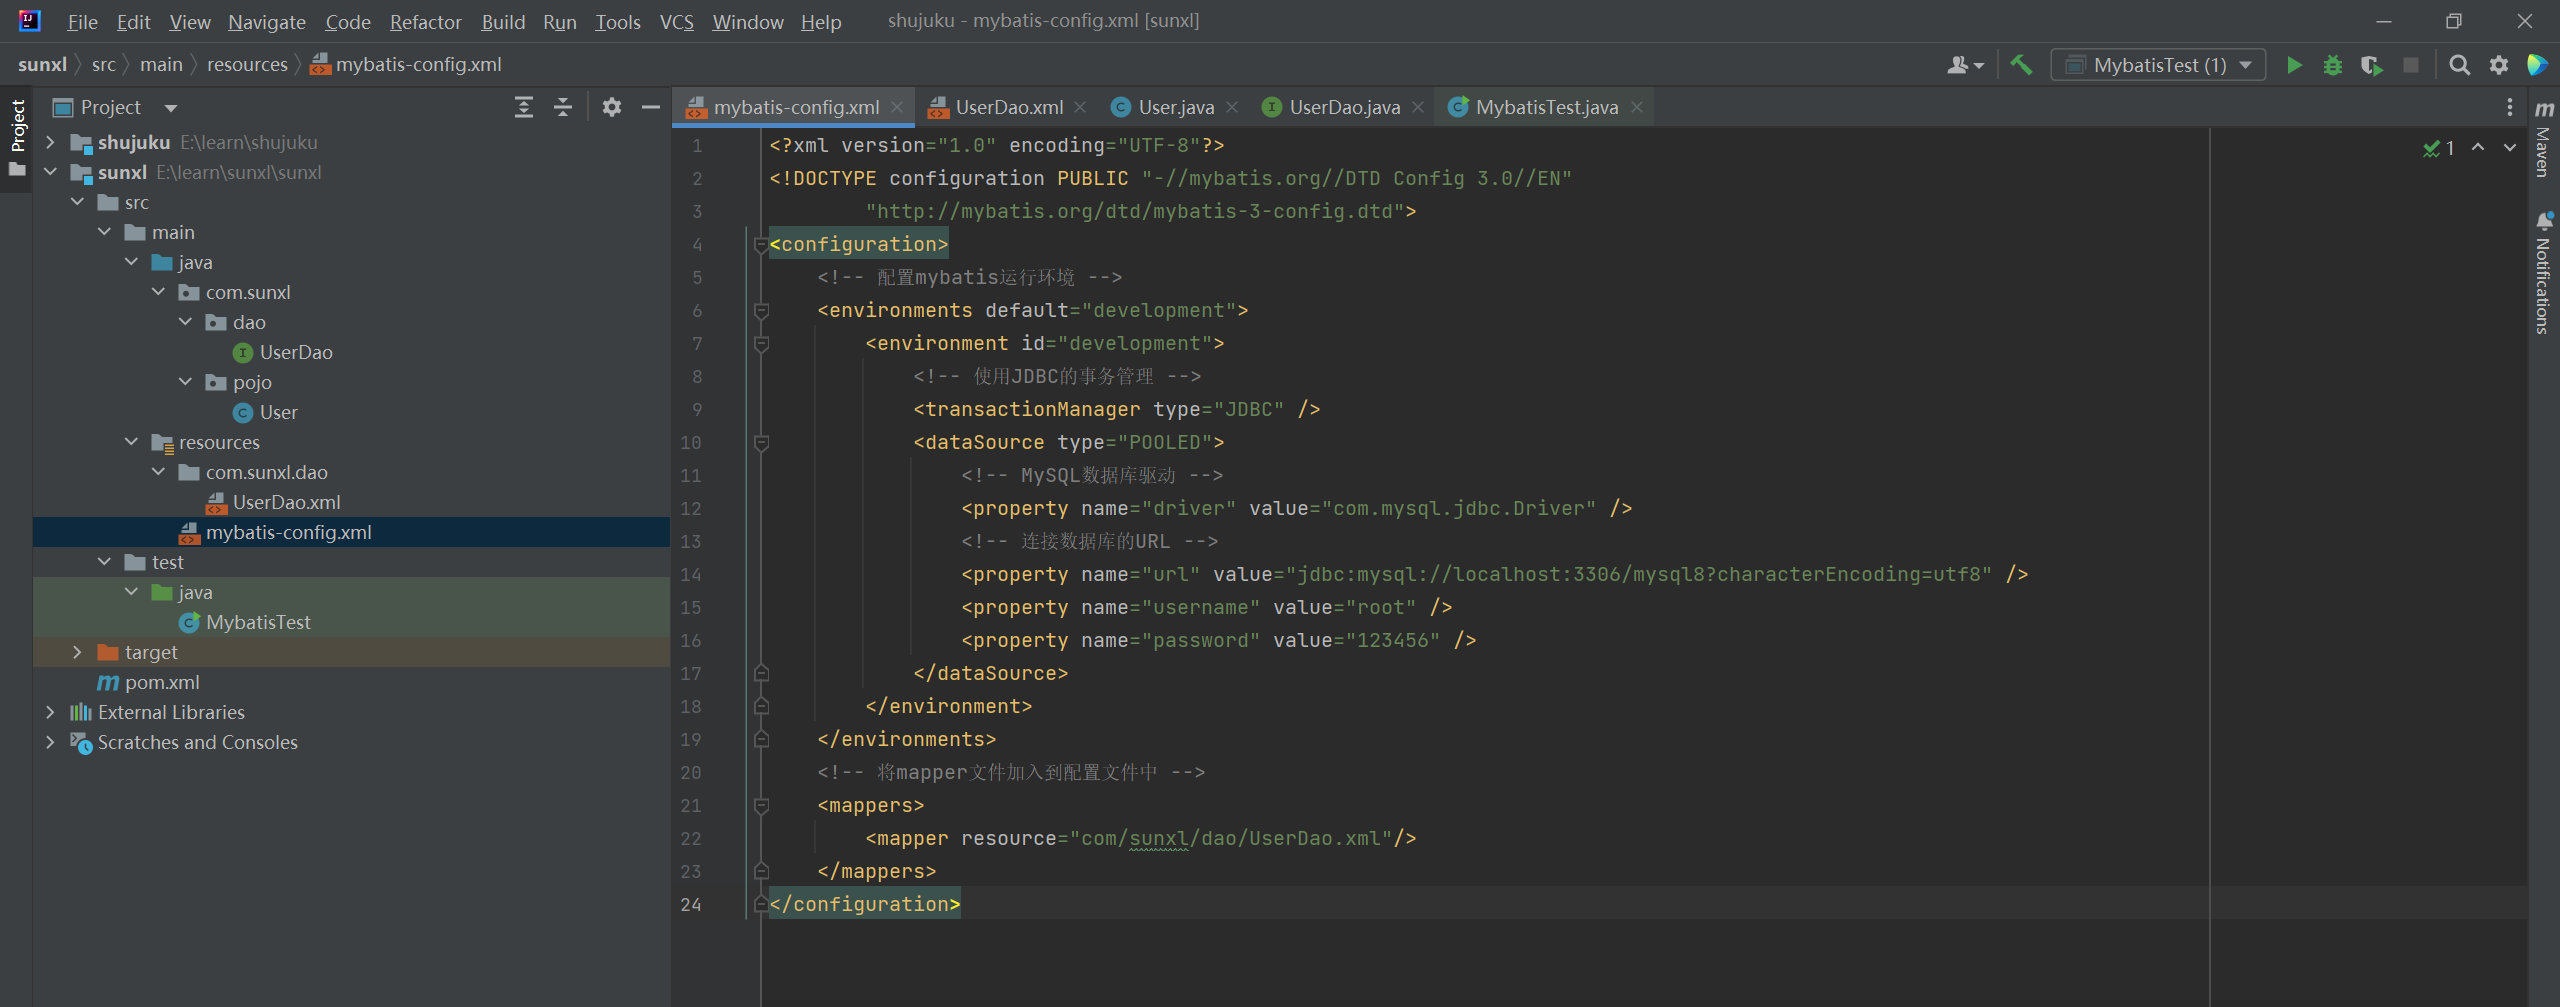Viewport: 2560px width, 1007px height.
Task: Switch to User.java editor tab
Action: pyautogui.click(x=1175, y=107)
